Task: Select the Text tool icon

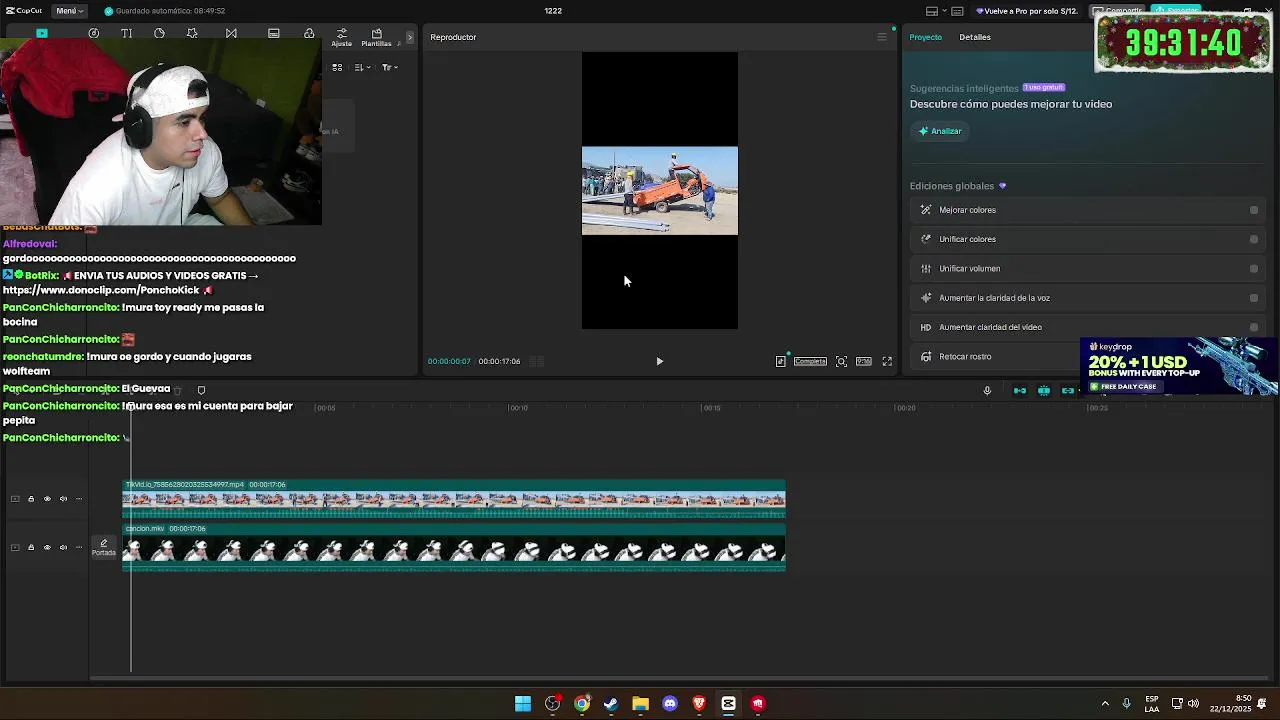Action: [x=126, y=33]
